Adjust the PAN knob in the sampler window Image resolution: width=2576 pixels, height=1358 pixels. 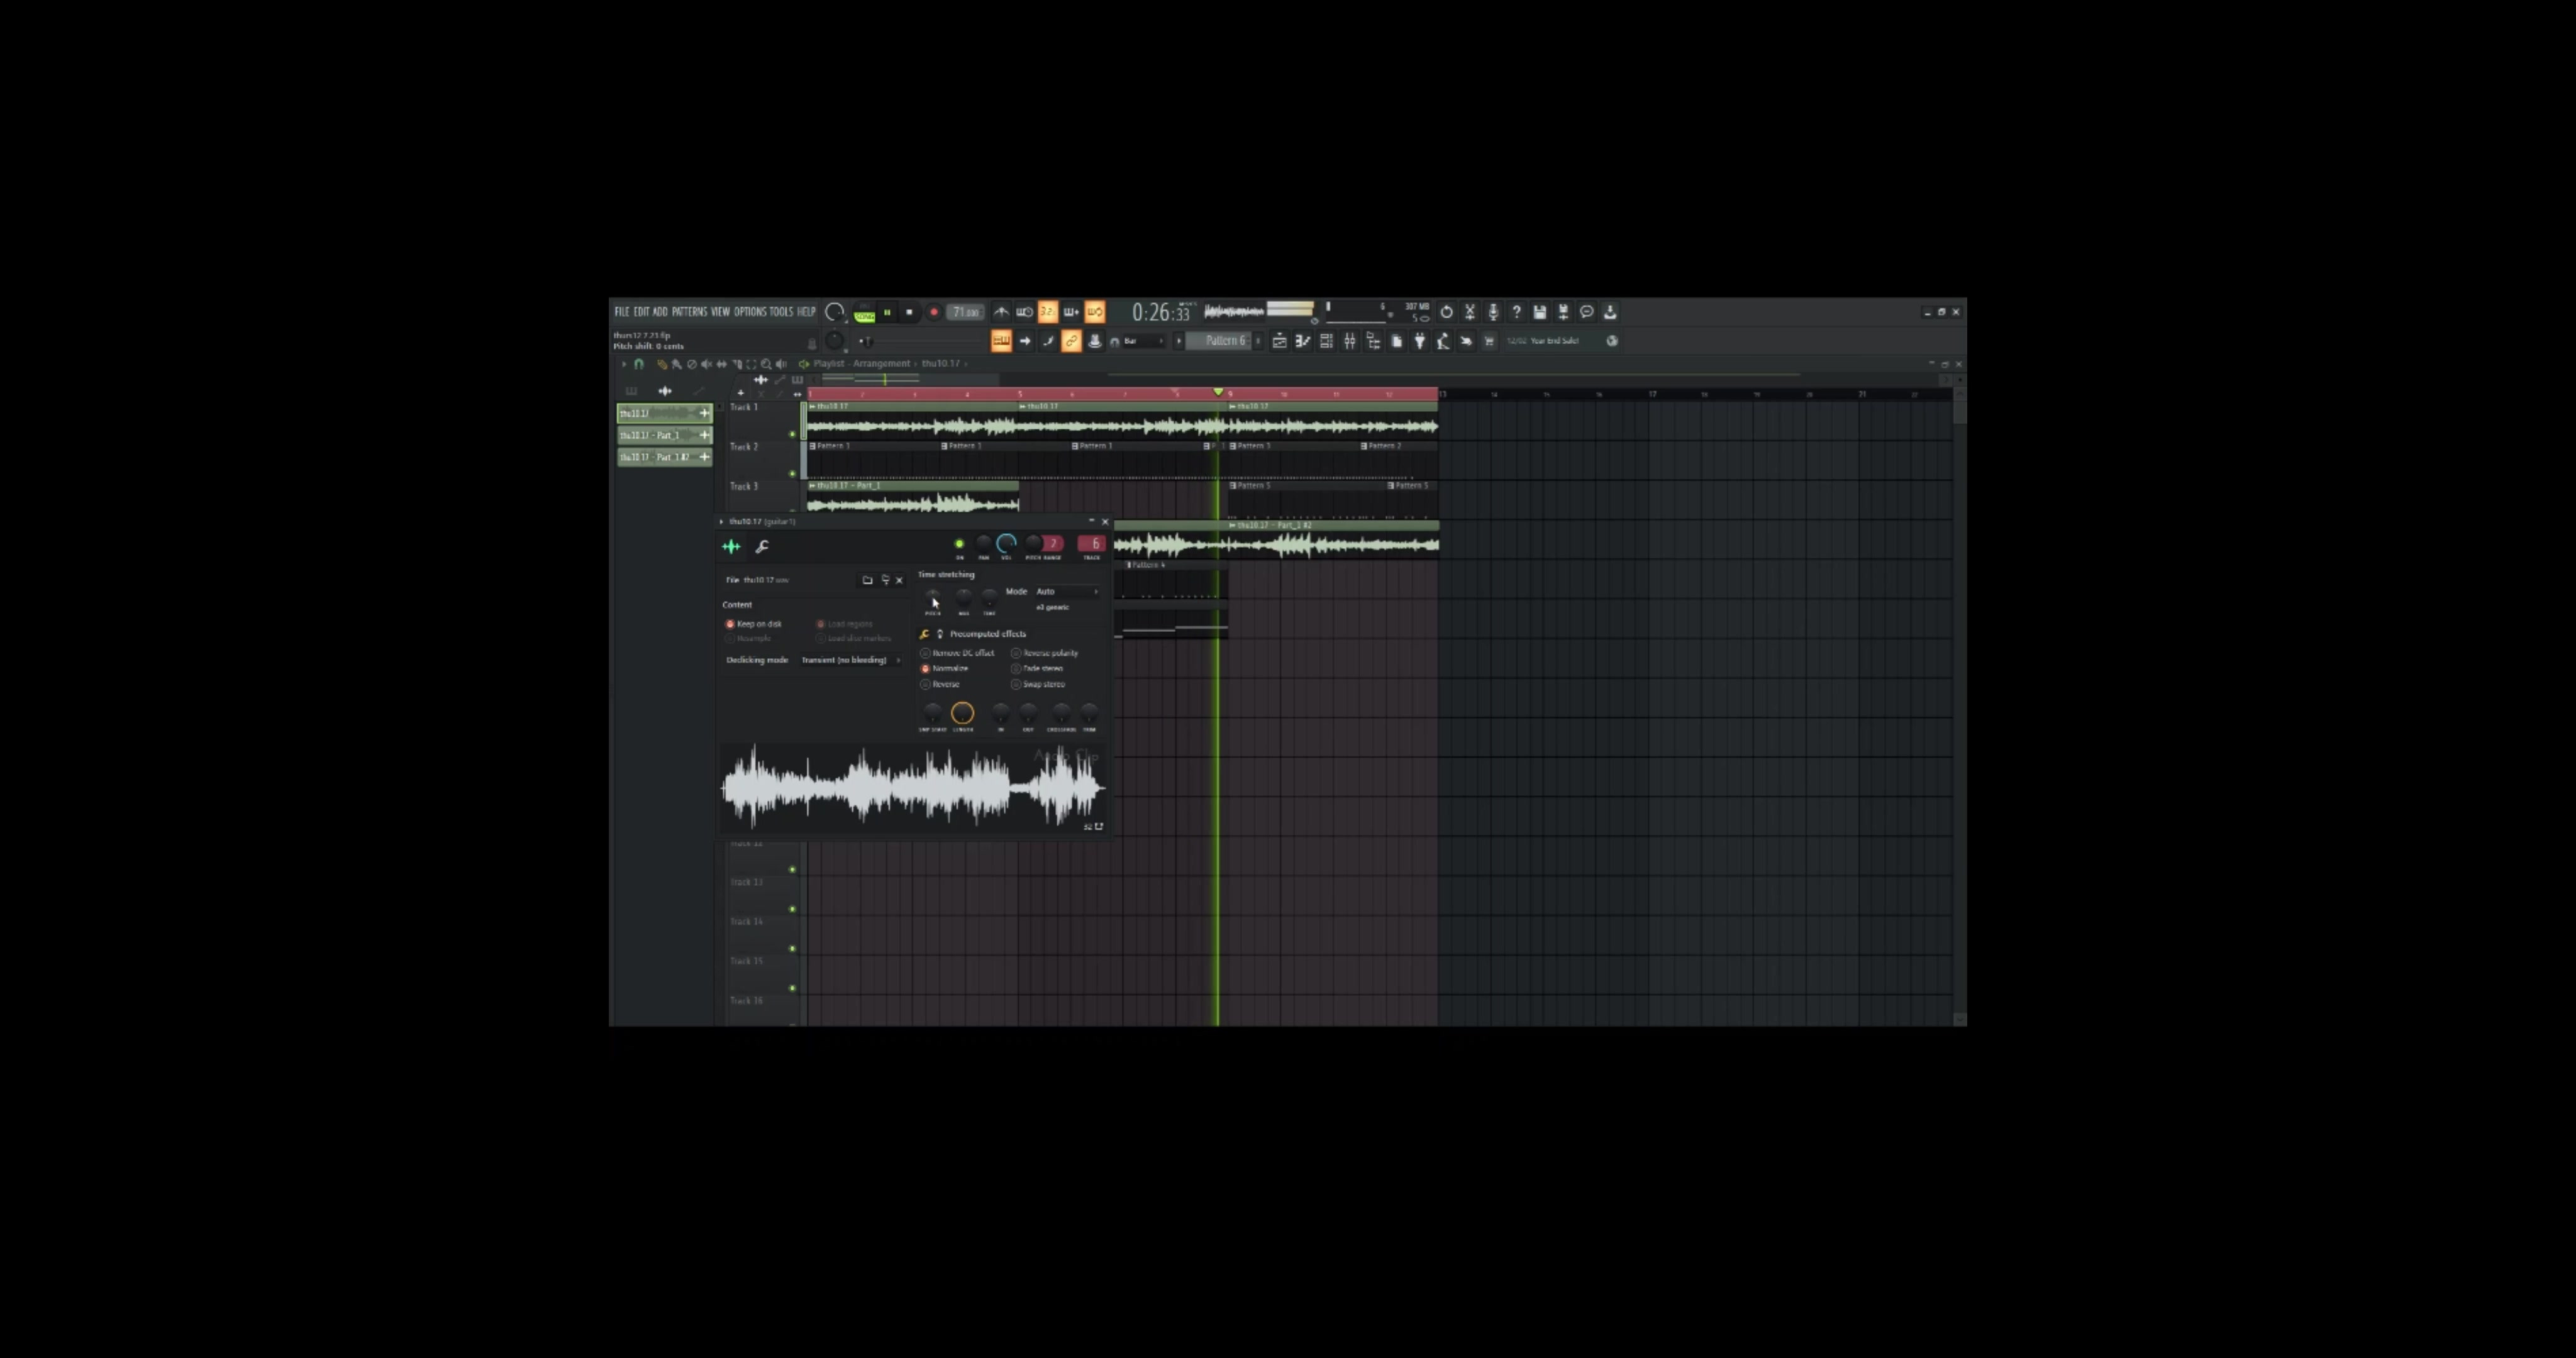click(983, 543)
